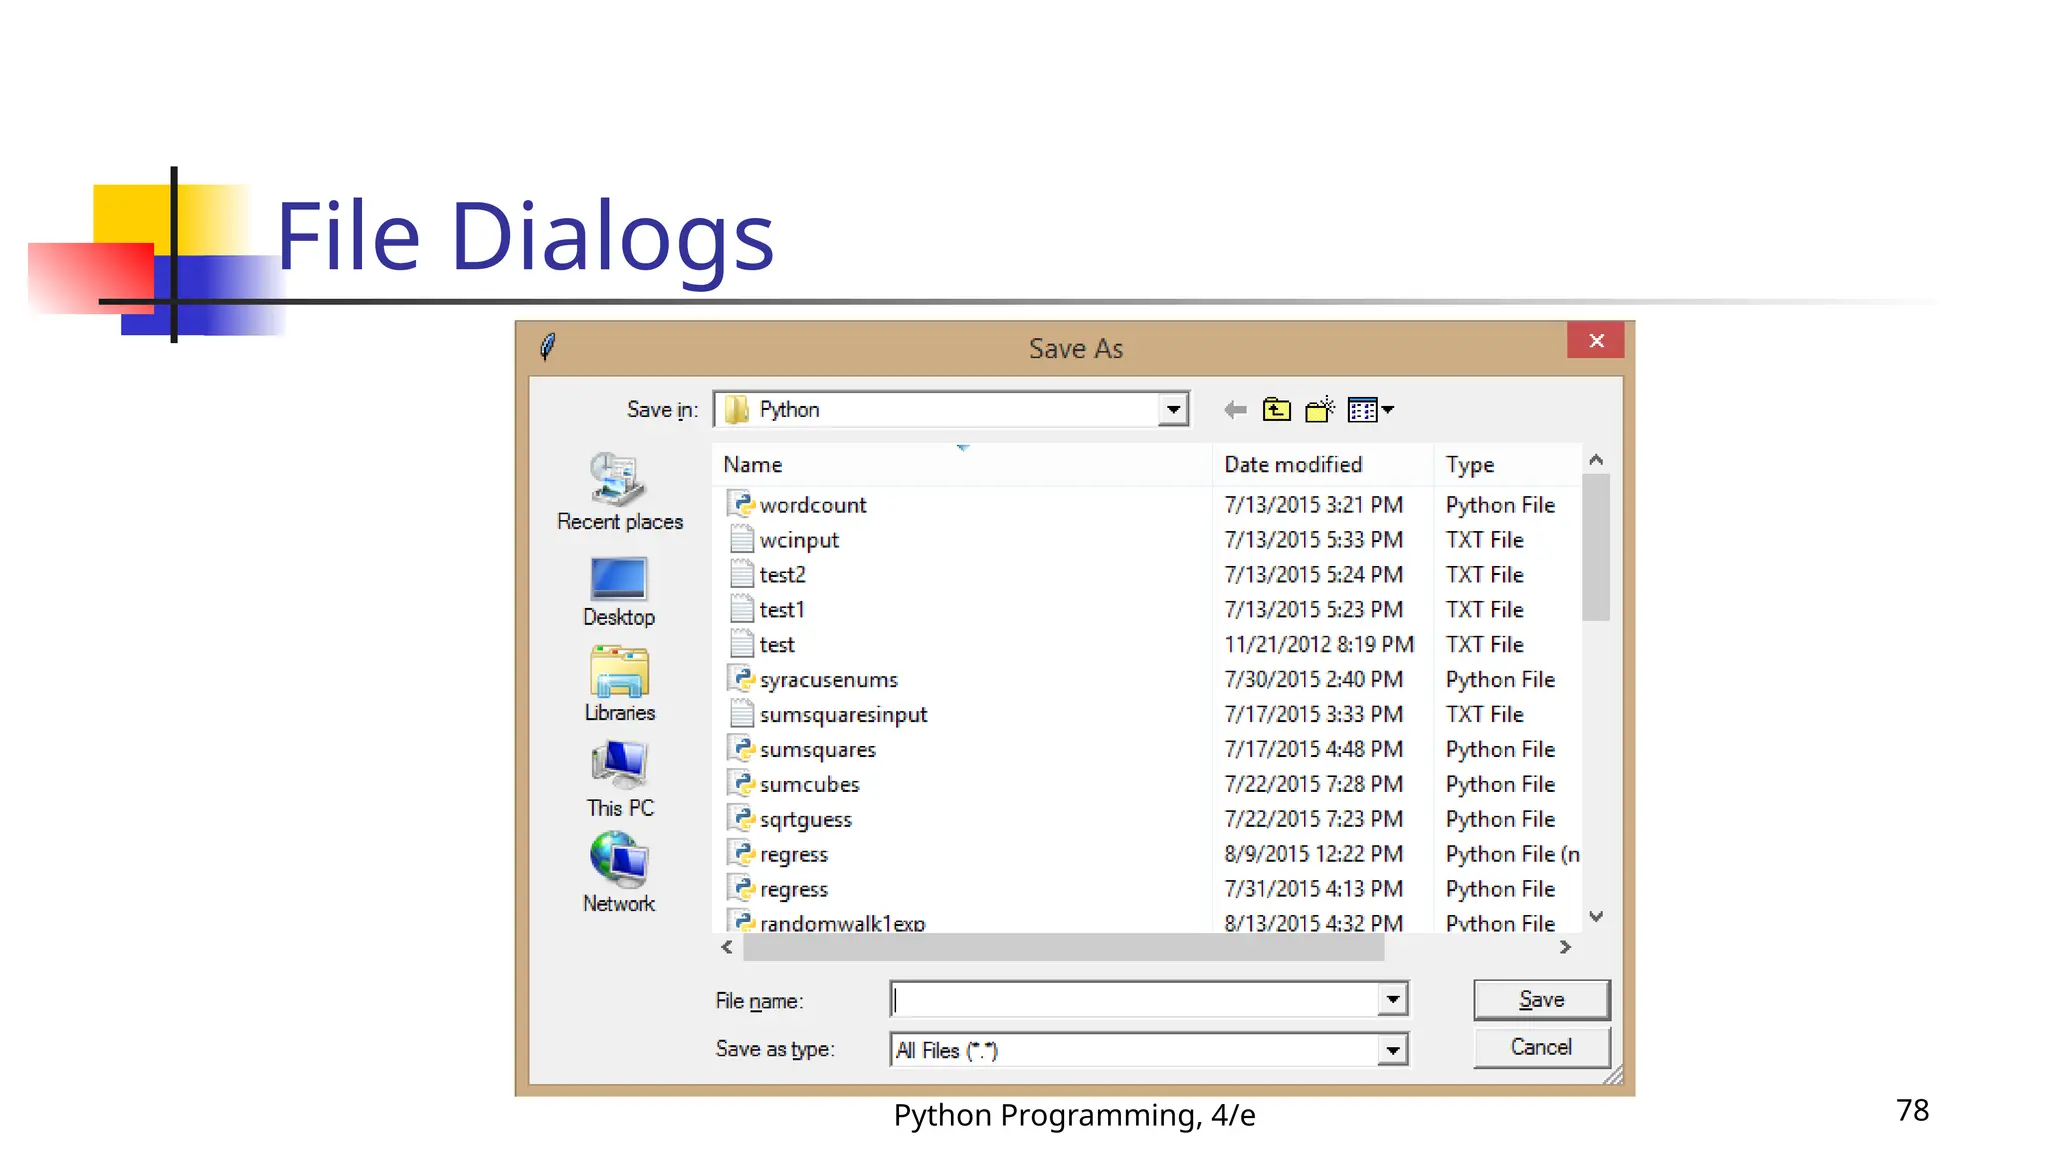The width and height of the screenshot is (2048, 1152).
Task: Select This PC in places bar
Action: click(620, 780)
